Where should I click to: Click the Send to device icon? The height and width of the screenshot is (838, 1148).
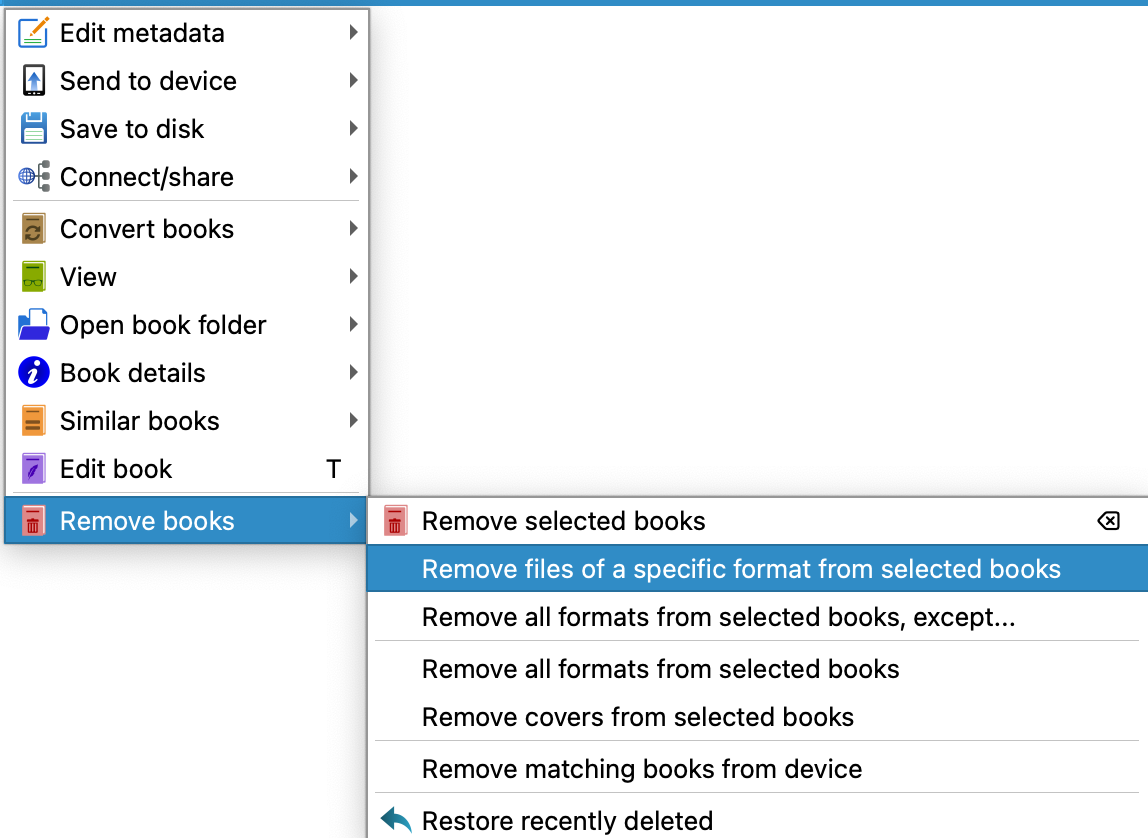pos(32,80)
